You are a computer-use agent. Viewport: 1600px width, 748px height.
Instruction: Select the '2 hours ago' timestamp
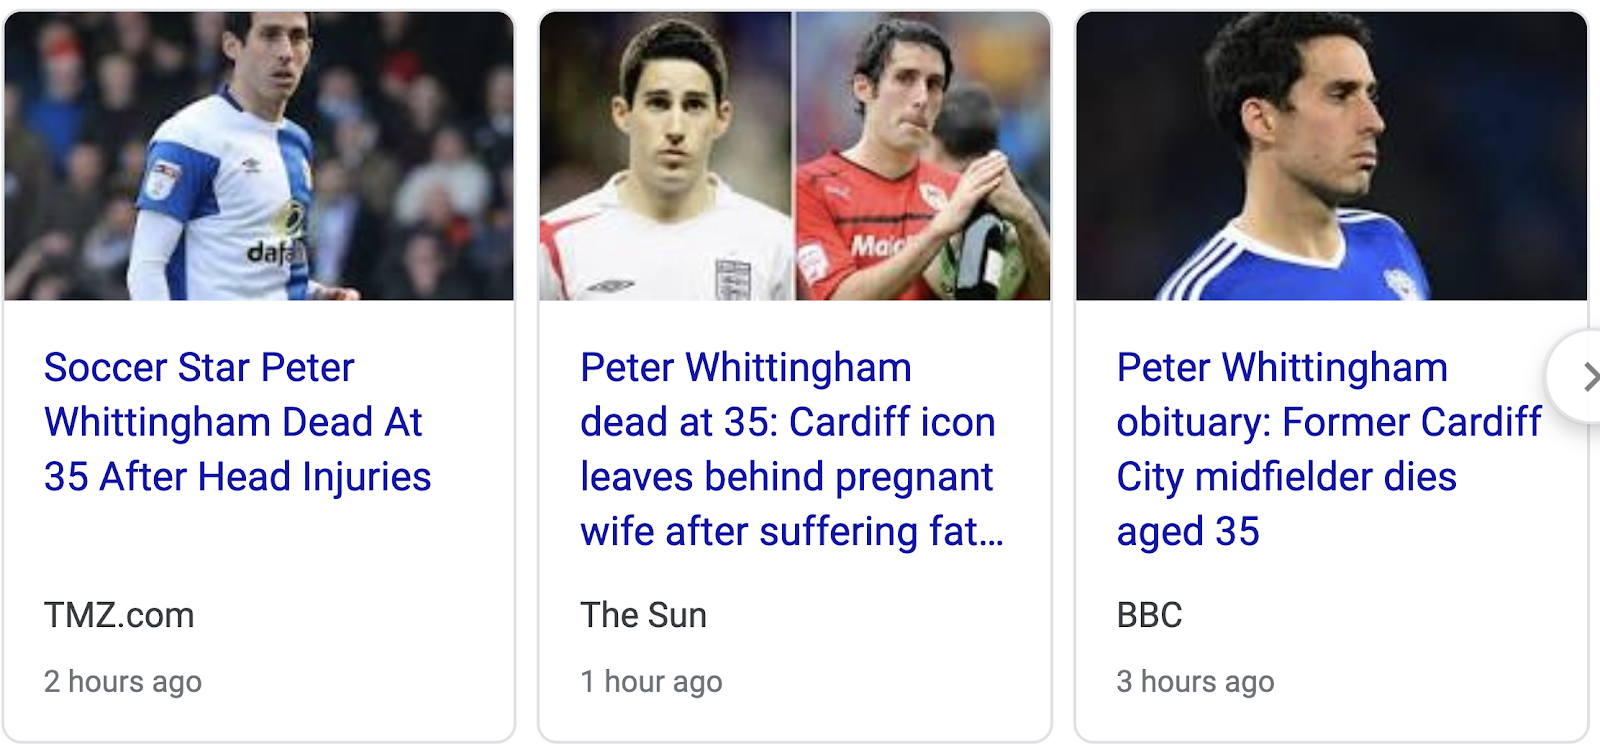[x=123, y=681]
